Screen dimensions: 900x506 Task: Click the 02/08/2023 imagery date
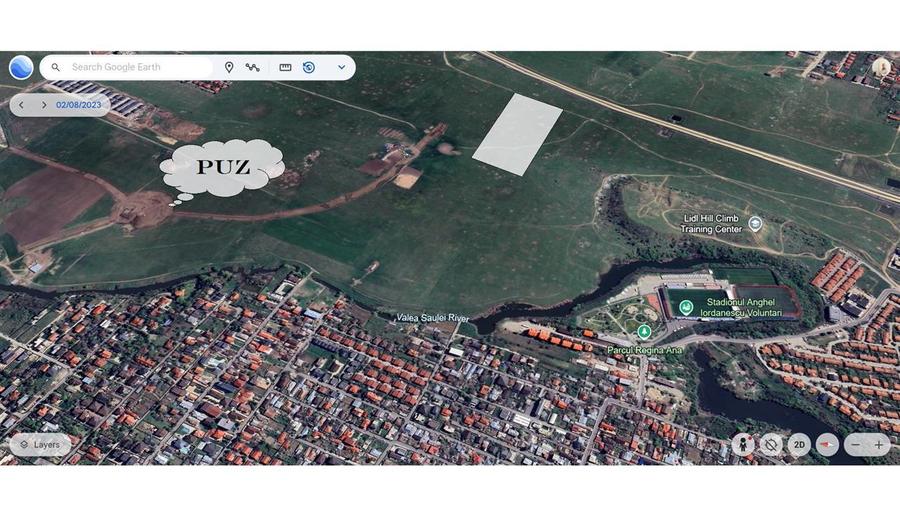click(79, 105)
